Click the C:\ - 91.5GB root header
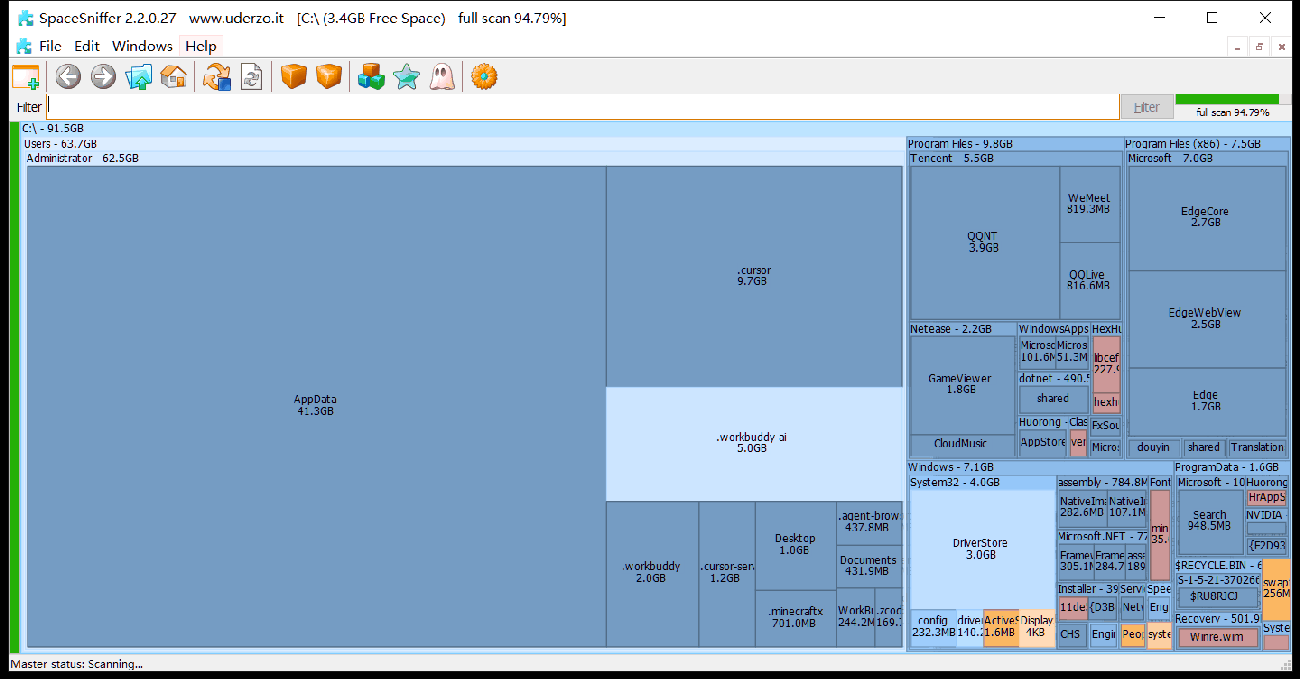Screen dimensions: 1300x679 pos(656,128)
